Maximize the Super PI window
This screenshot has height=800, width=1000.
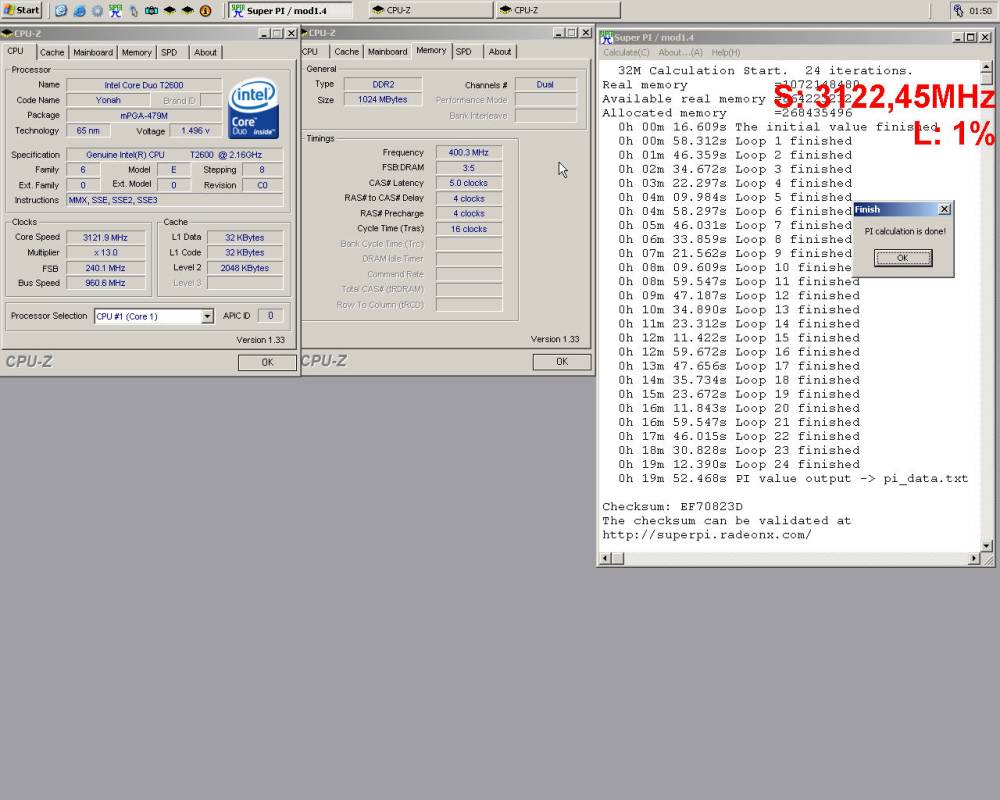pyautogui.click(x=970, y=38)
